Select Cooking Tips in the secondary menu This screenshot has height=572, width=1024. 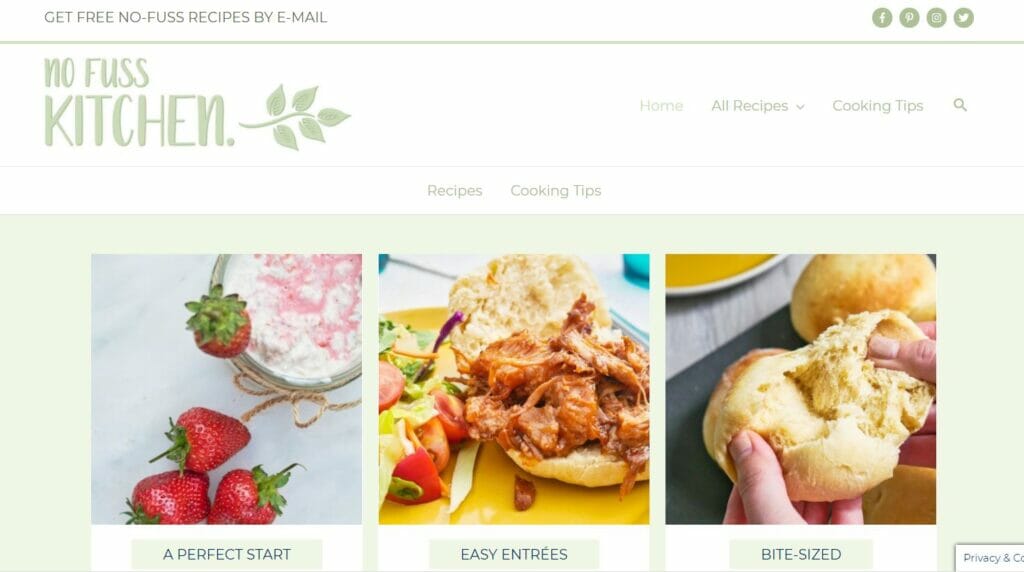point(556,191)
